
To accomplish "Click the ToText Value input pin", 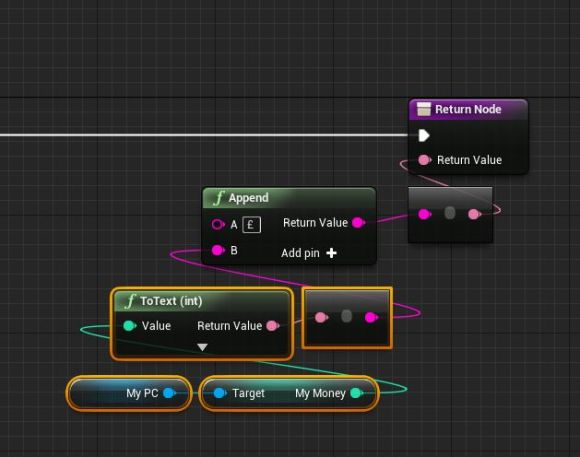I will pyautogui.click(x=129, y=326).
